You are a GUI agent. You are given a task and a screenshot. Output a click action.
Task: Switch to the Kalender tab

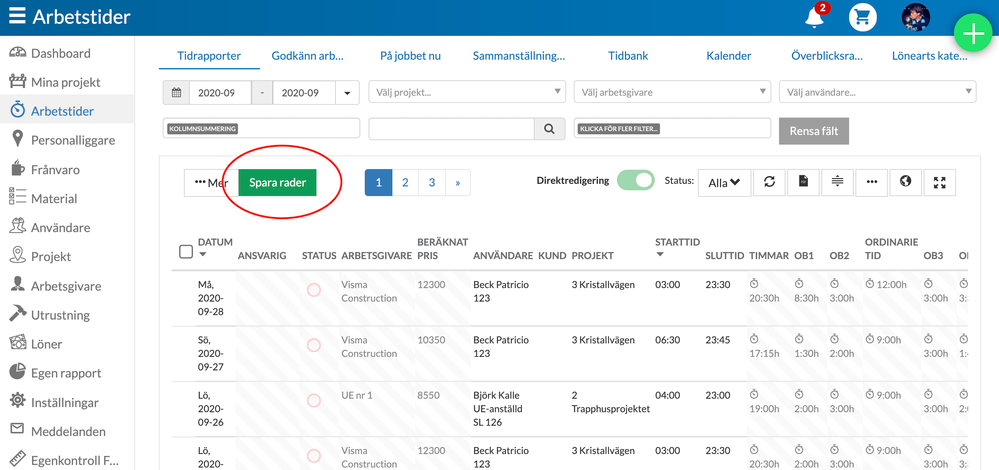[x=729, y=56]
